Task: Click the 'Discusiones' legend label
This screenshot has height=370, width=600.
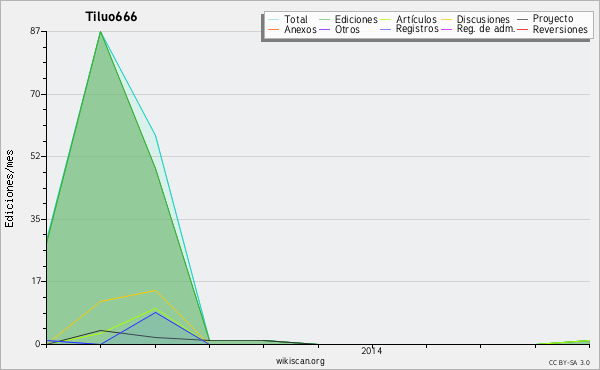Action: 483,20
